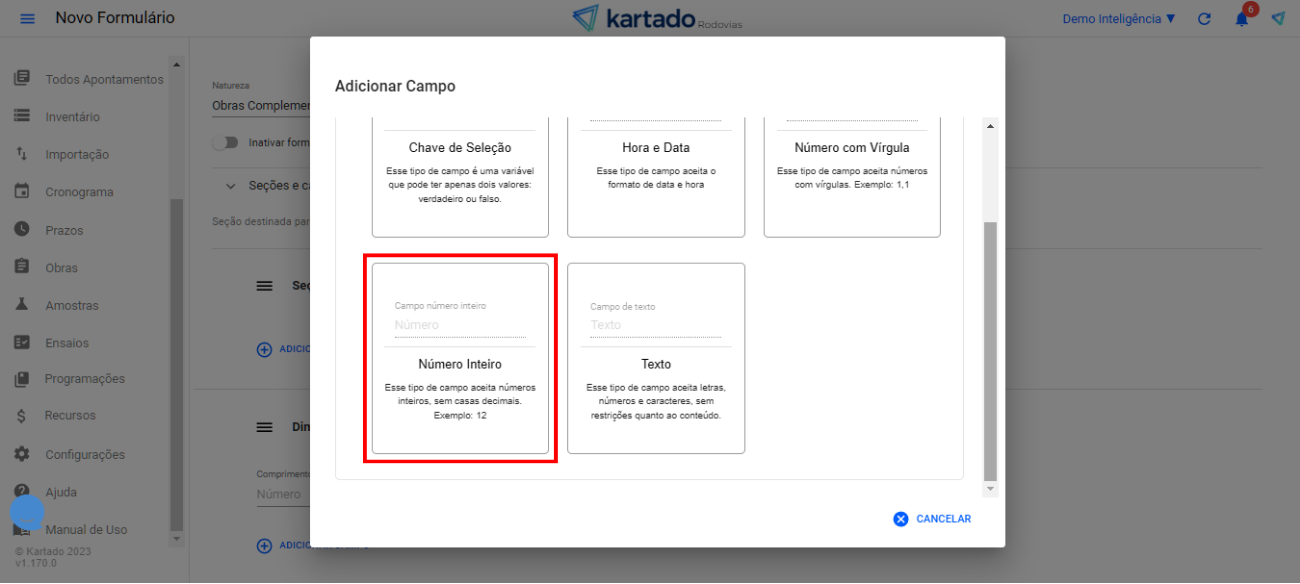Choose the Hora e Data field type
The width and height of the screenshot is (1300, 584).
tap(656, 175)
